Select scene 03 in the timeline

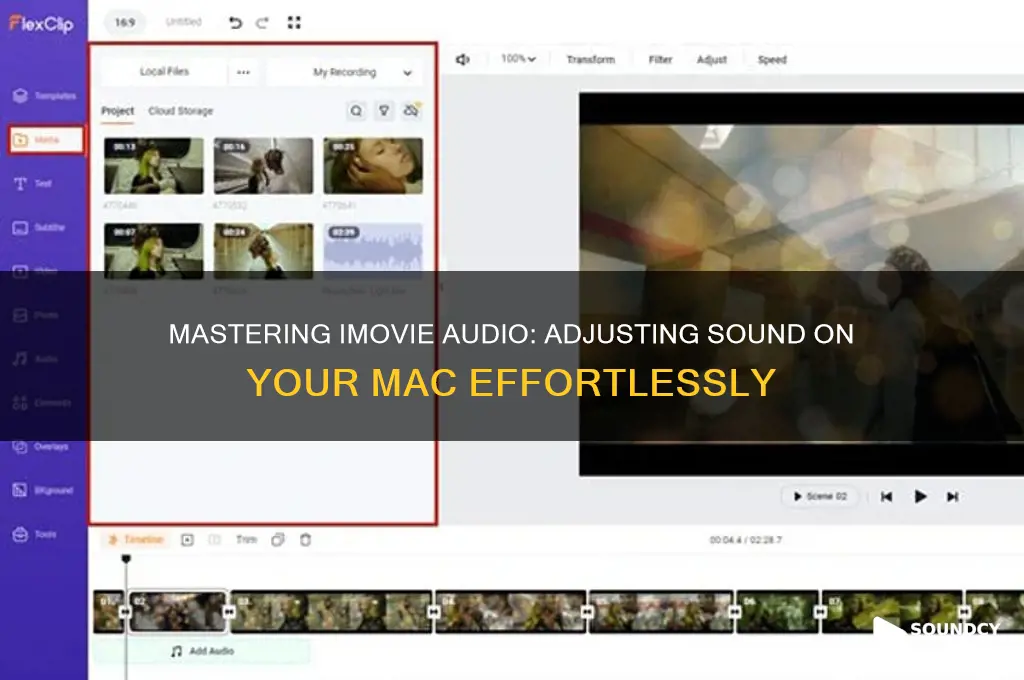point(332,611)
